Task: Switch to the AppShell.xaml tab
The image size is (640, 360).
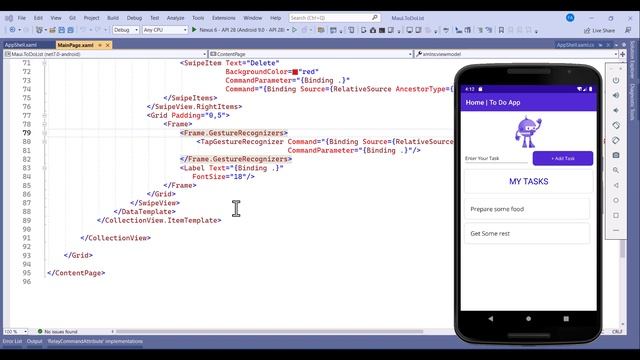Action: pyautogui.click(x=21, y=45)
